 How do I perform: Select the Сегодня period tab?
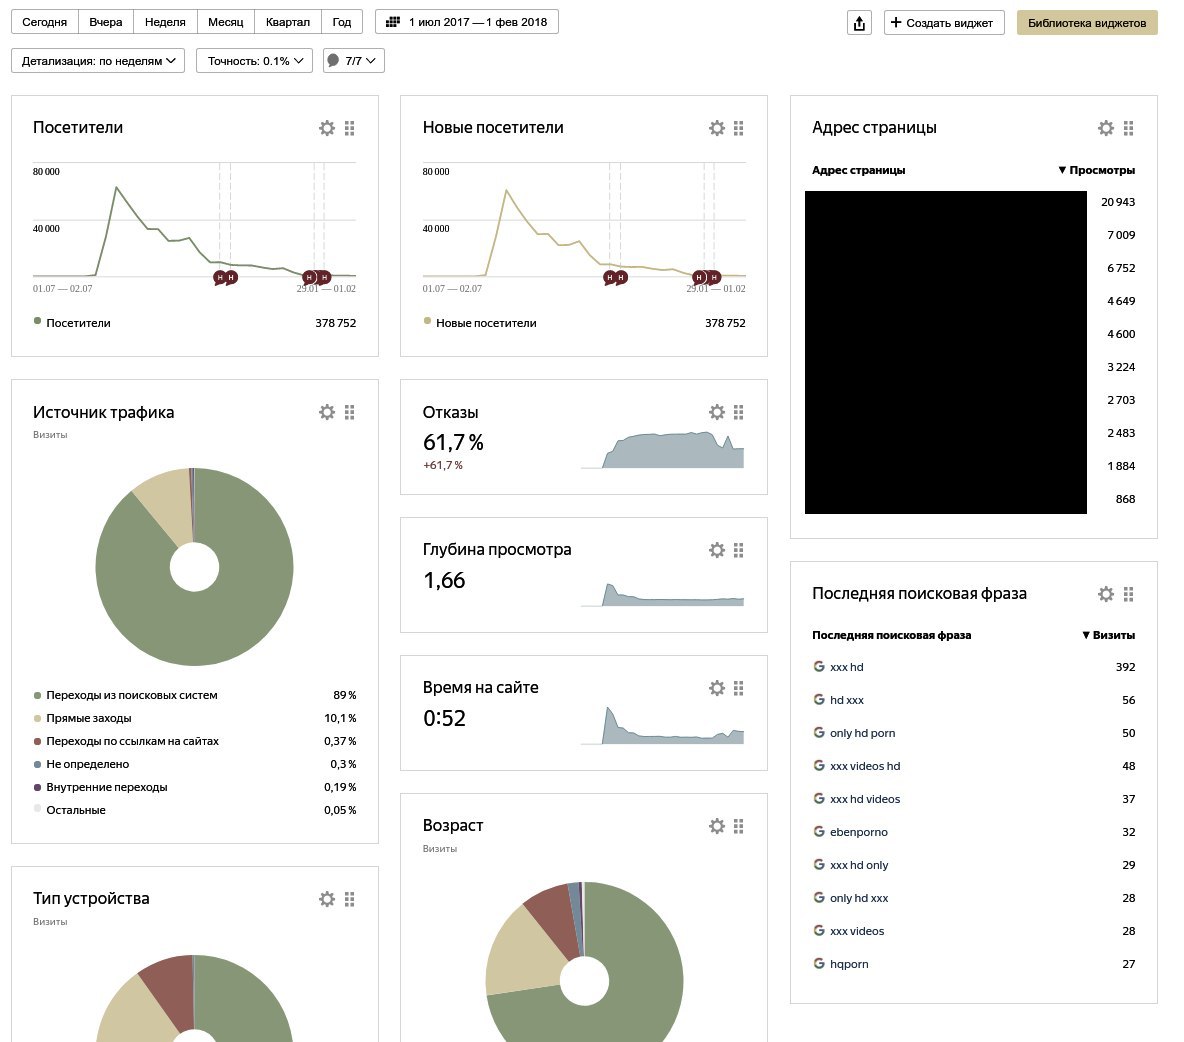[x=45, y=22]
